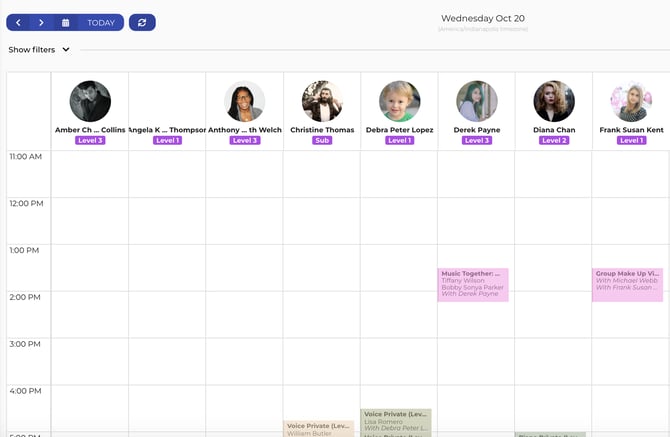Advance to next day with right chevron
The width and height of the screenshot is (670, 437).
(x=41, y=23)
